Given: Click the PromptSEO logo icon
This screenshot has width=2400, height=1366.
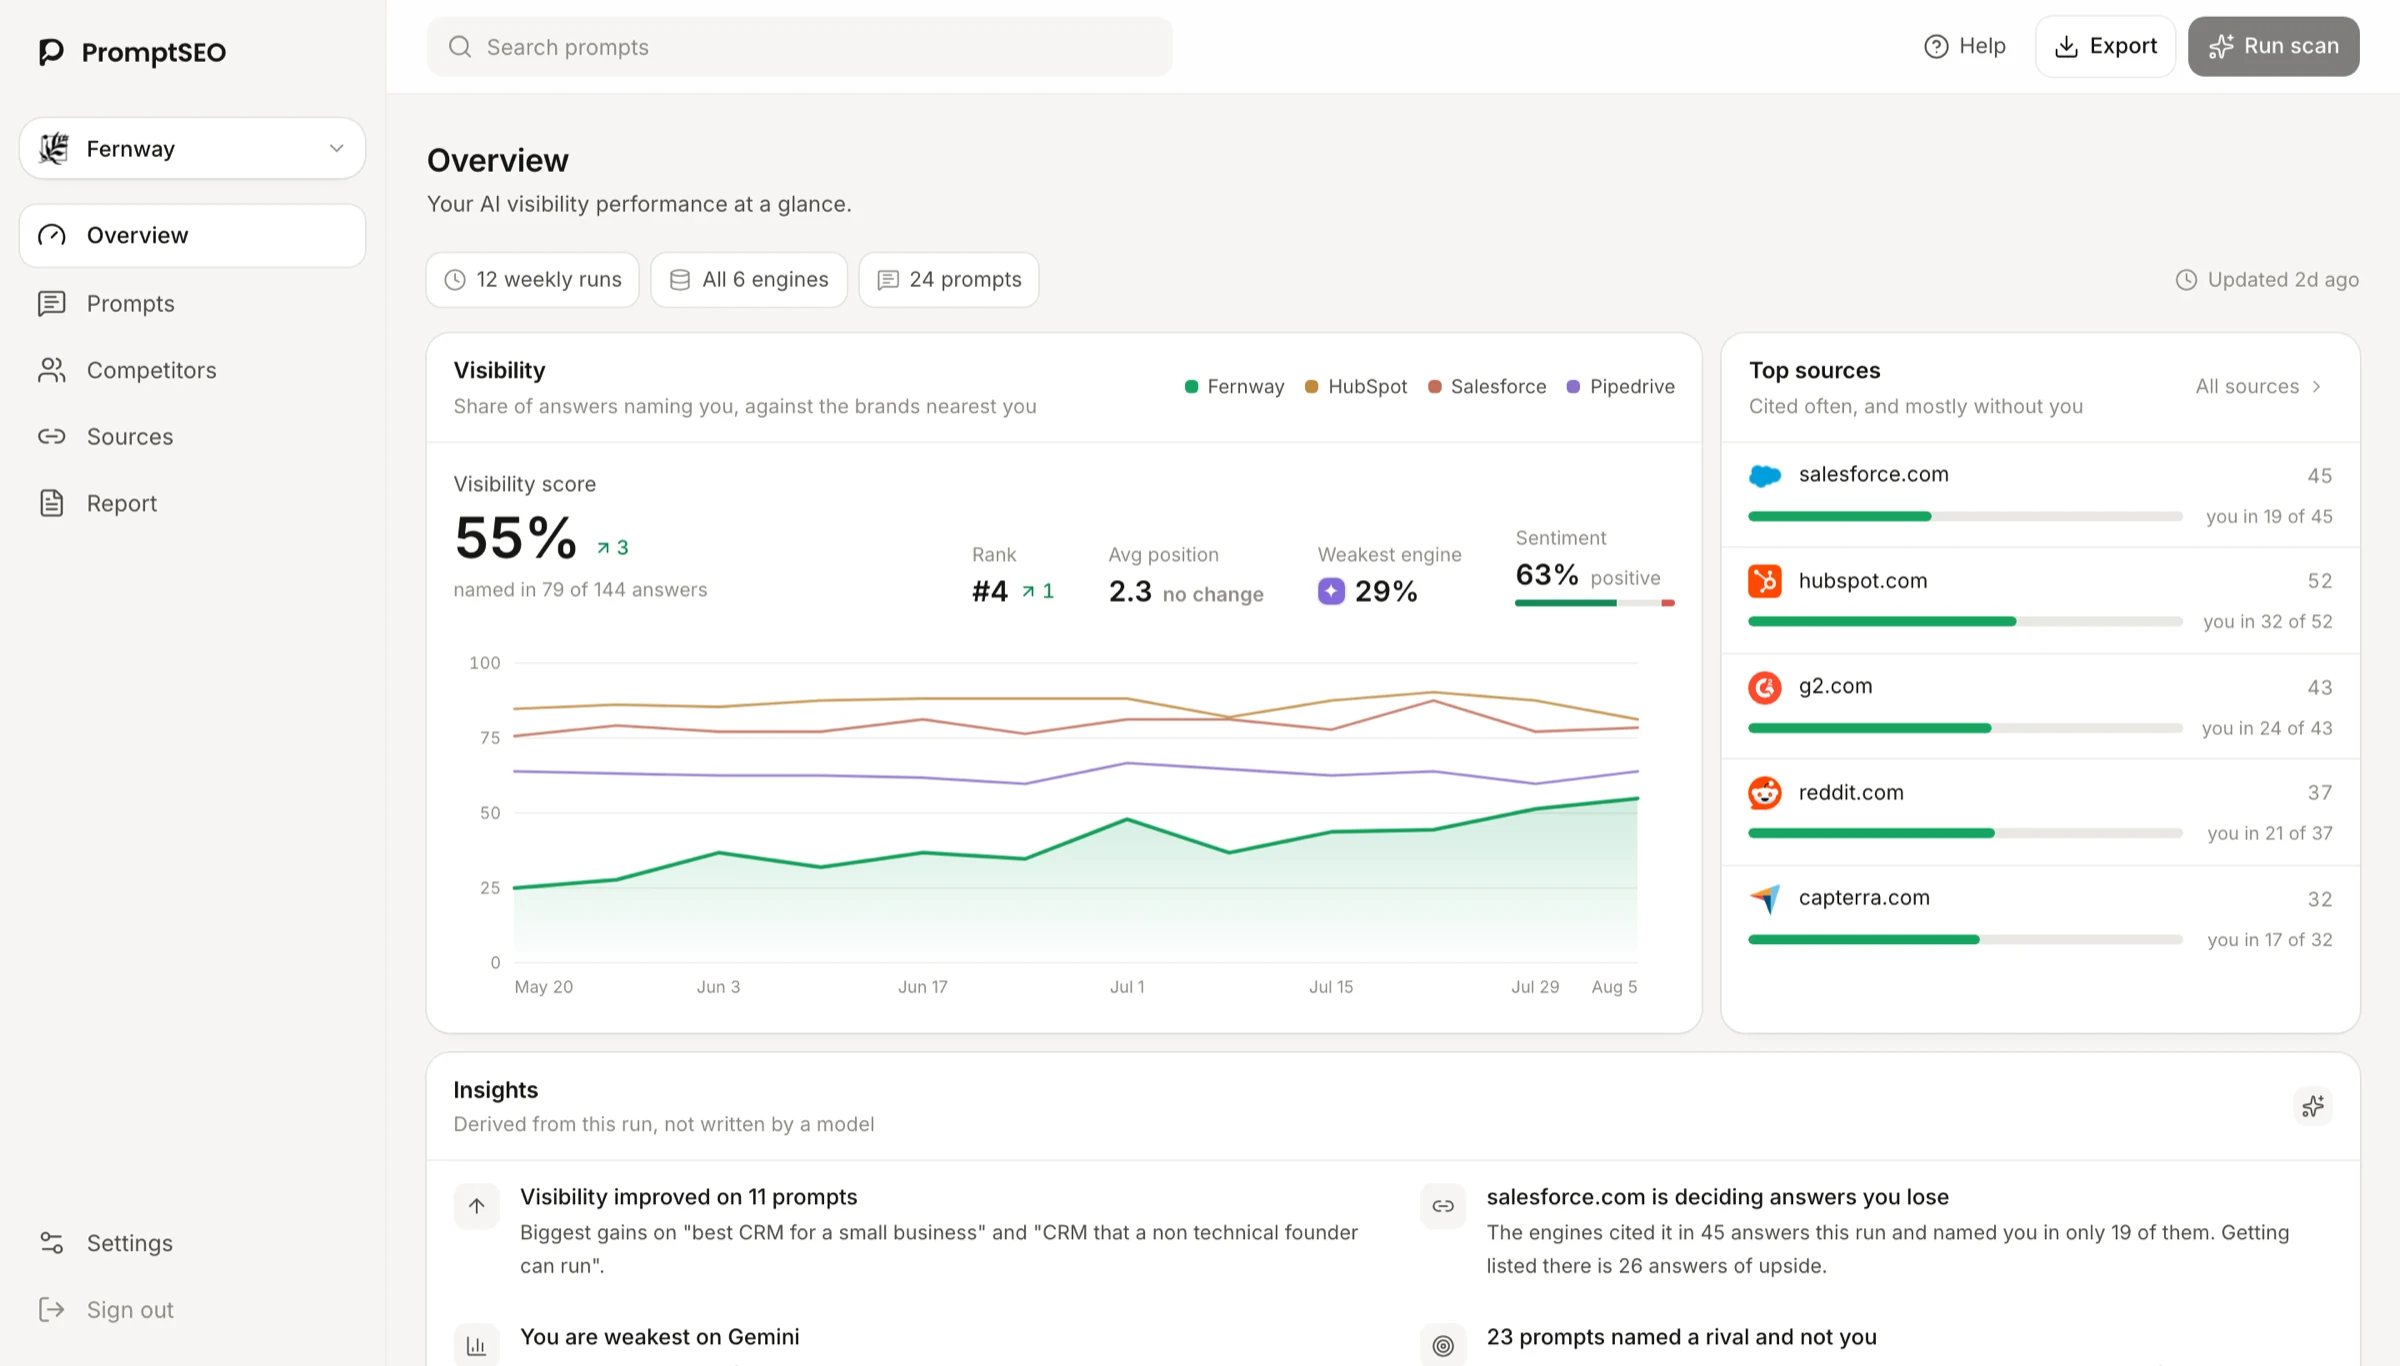Looking at the screenshot, I should [x=51, y=51].
